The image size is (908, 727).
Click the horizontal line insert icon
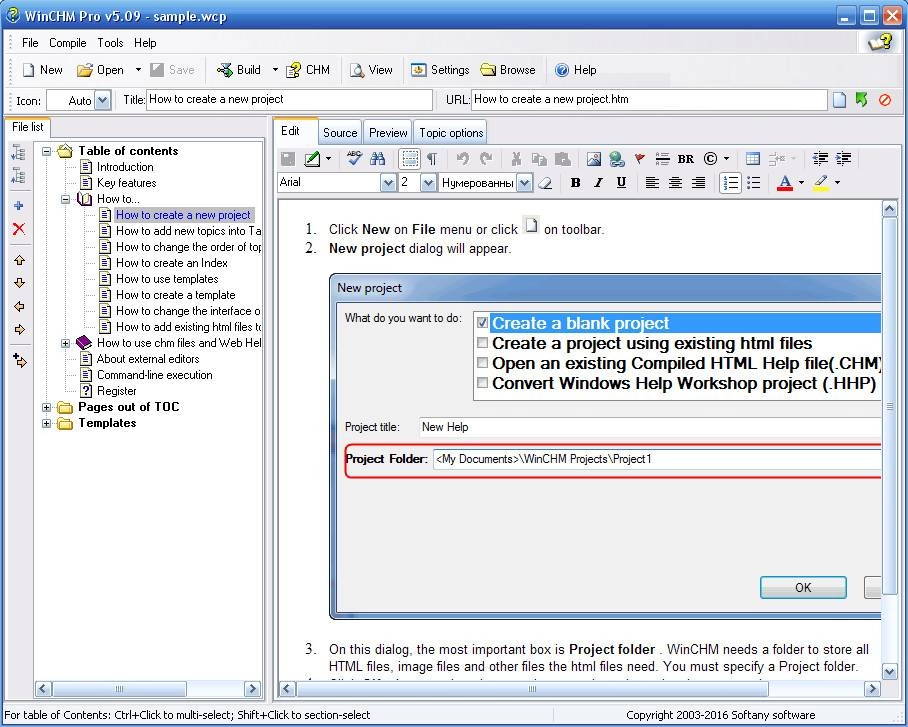[x=662, y=158]
